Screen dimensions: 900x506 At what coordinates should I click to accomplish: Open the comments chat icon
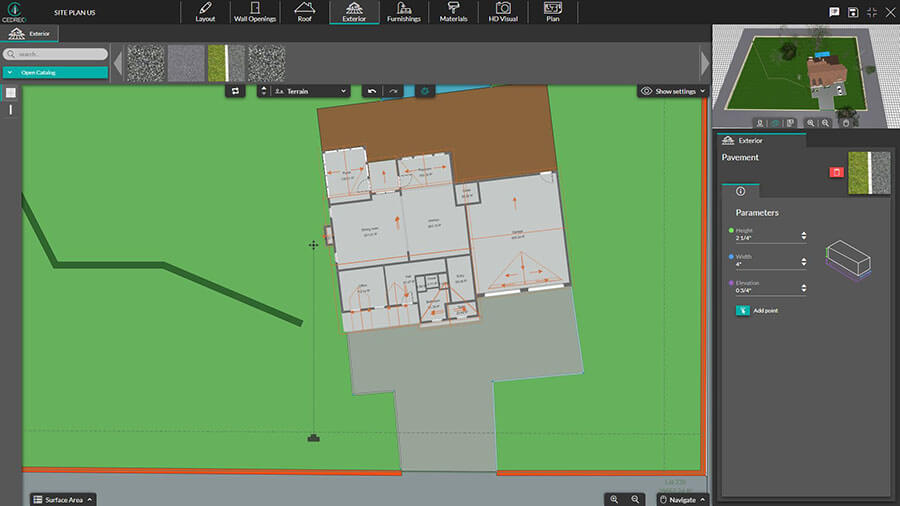tap(834, 12)
